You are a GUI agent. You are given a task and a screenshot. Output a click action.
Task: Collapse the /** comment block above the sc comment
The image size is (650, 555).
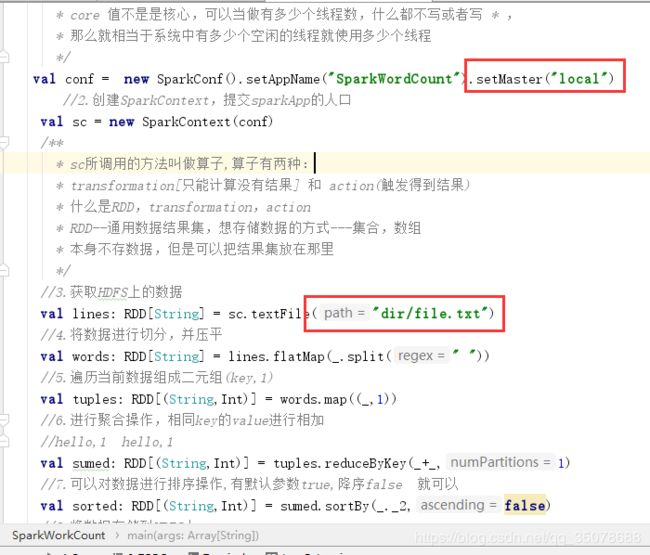click(4, 143)
